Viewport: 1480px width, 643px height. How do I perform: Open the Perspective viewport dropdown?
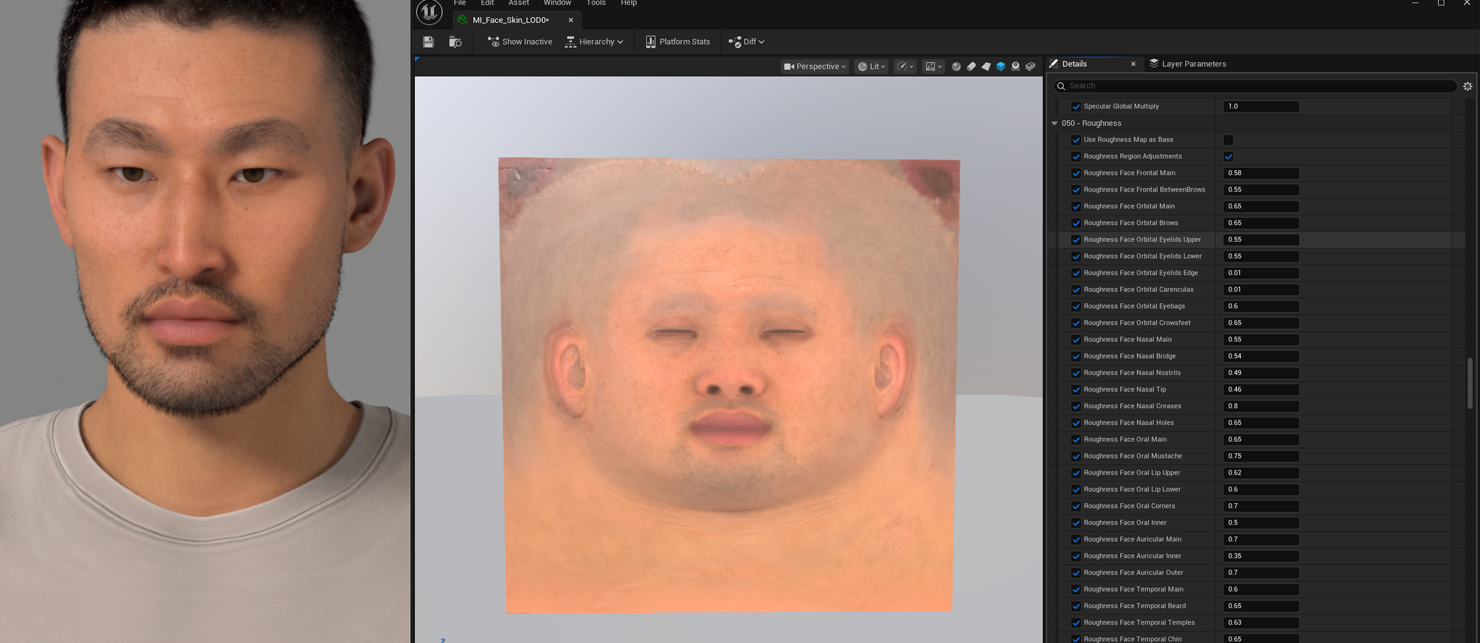[x=814, y=66]
